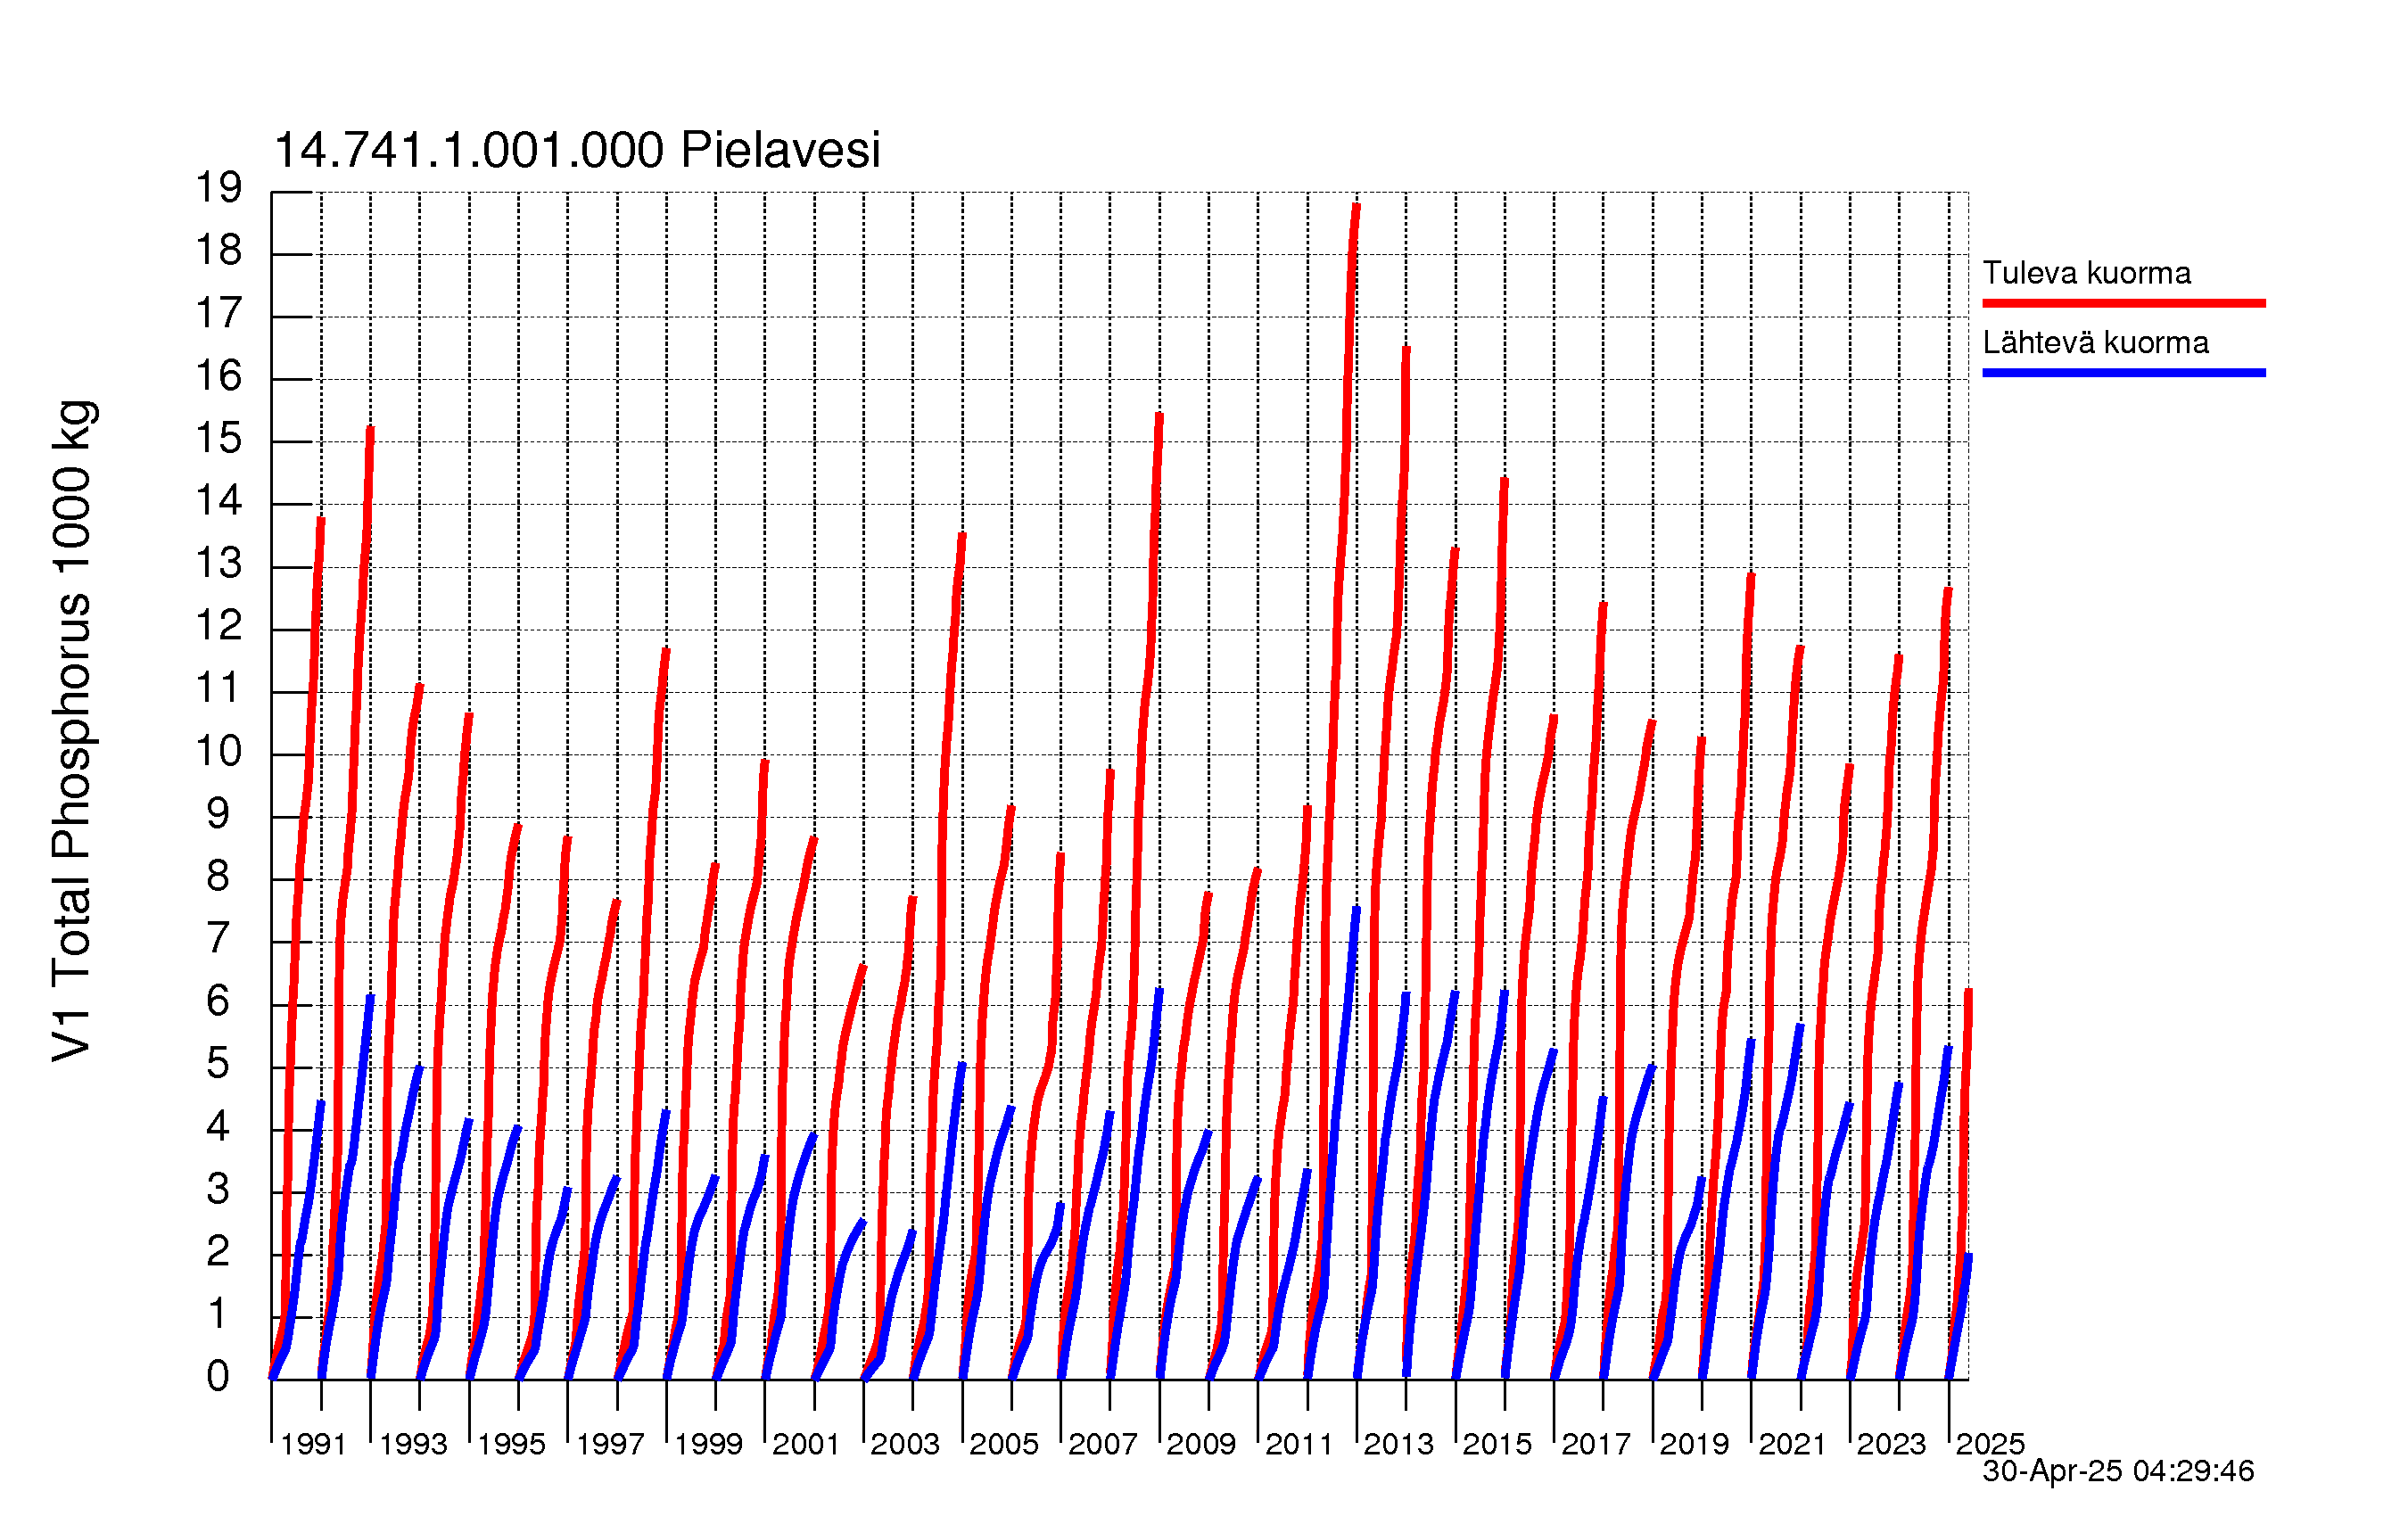Click the y-axis tick value 4
Screen dimensions: 2408x1516
218,1127
